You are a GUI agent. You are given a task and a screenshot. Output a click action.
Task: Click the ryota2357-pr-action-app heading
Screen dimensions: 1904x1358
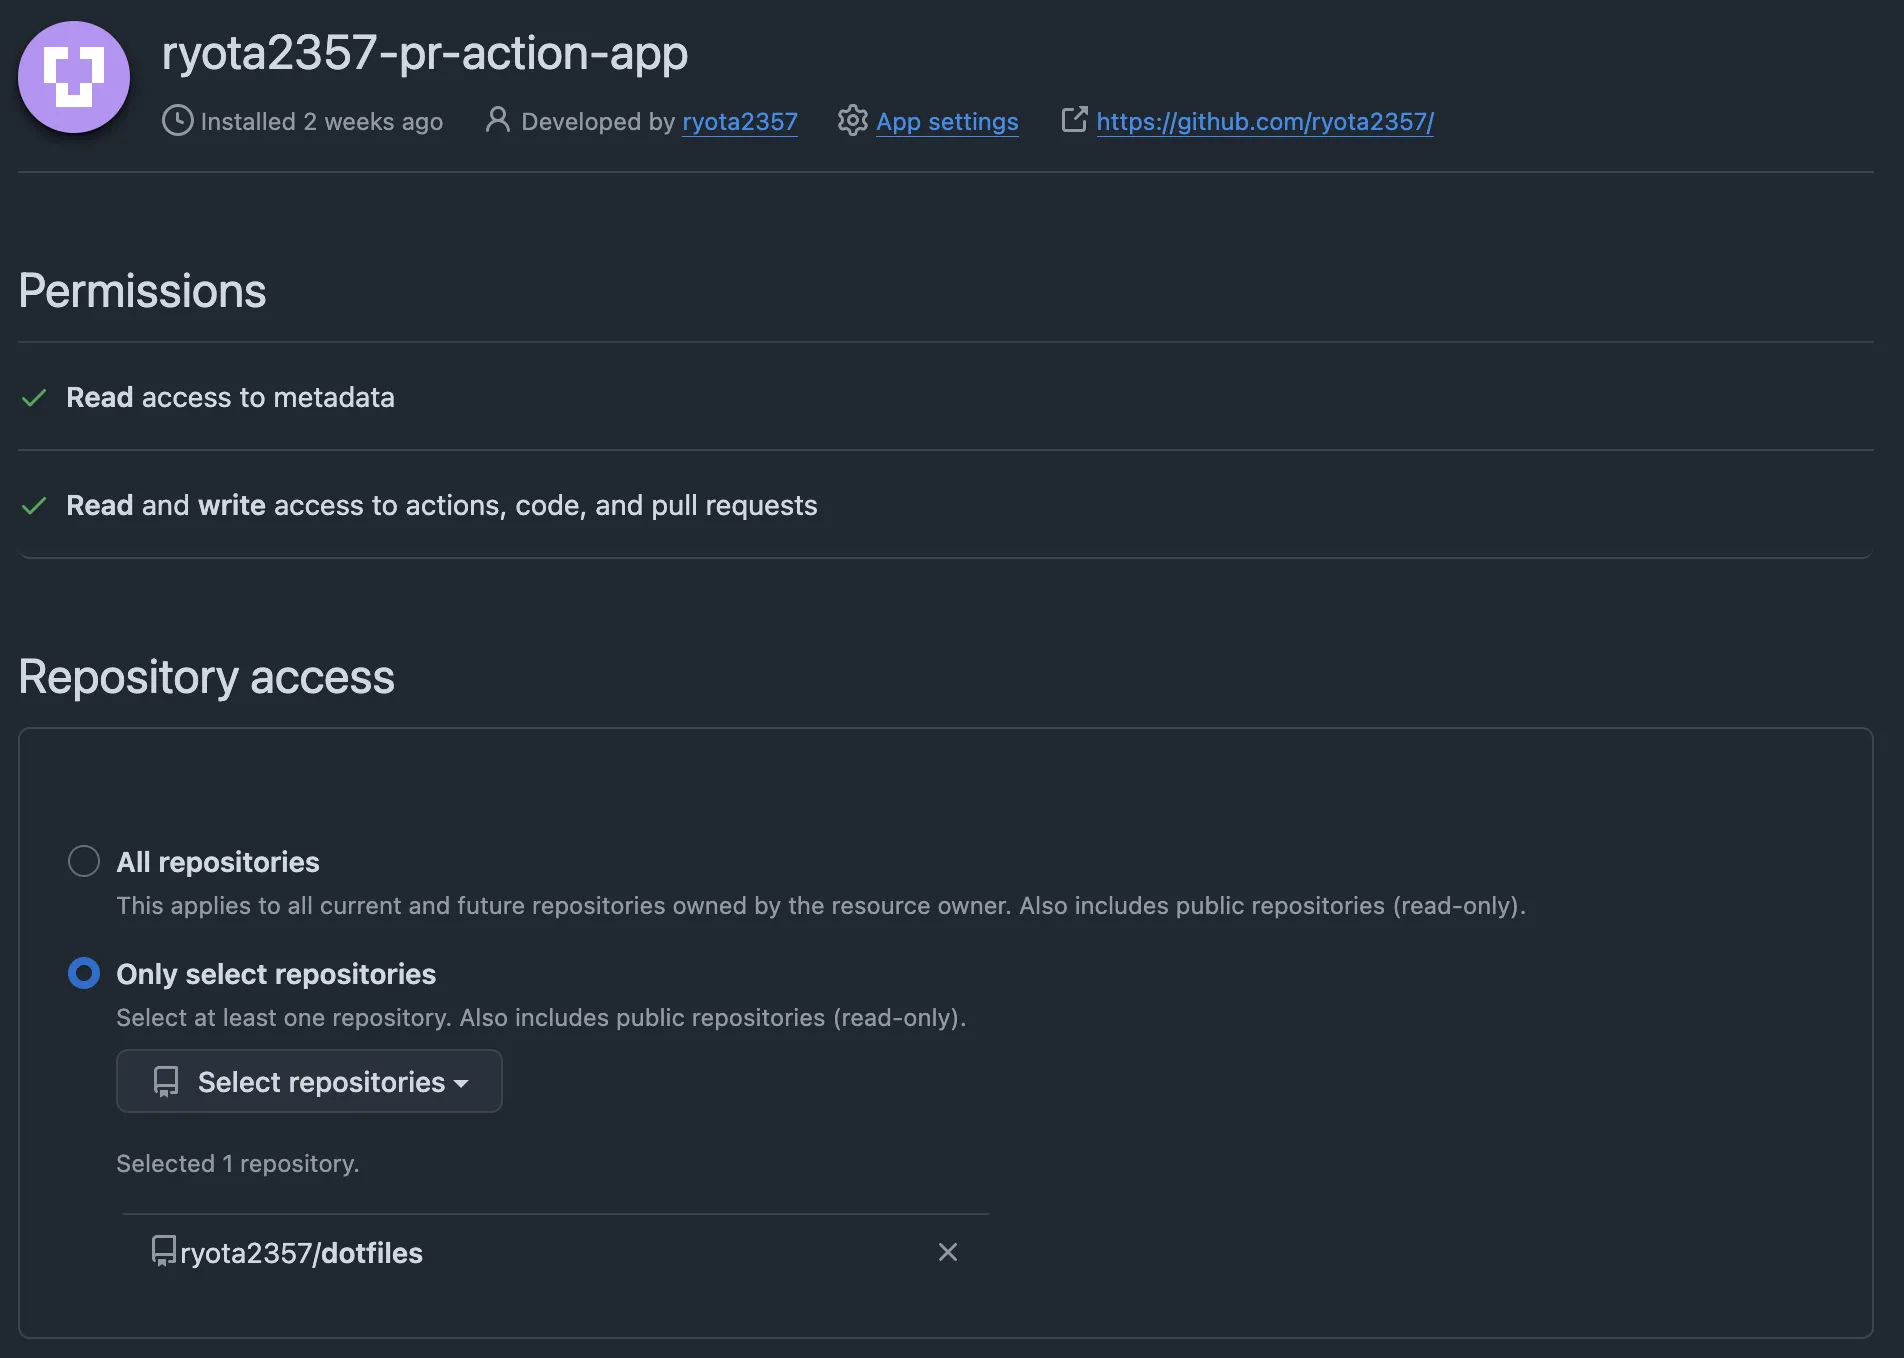pyautogui.click(x=425, y=53)
